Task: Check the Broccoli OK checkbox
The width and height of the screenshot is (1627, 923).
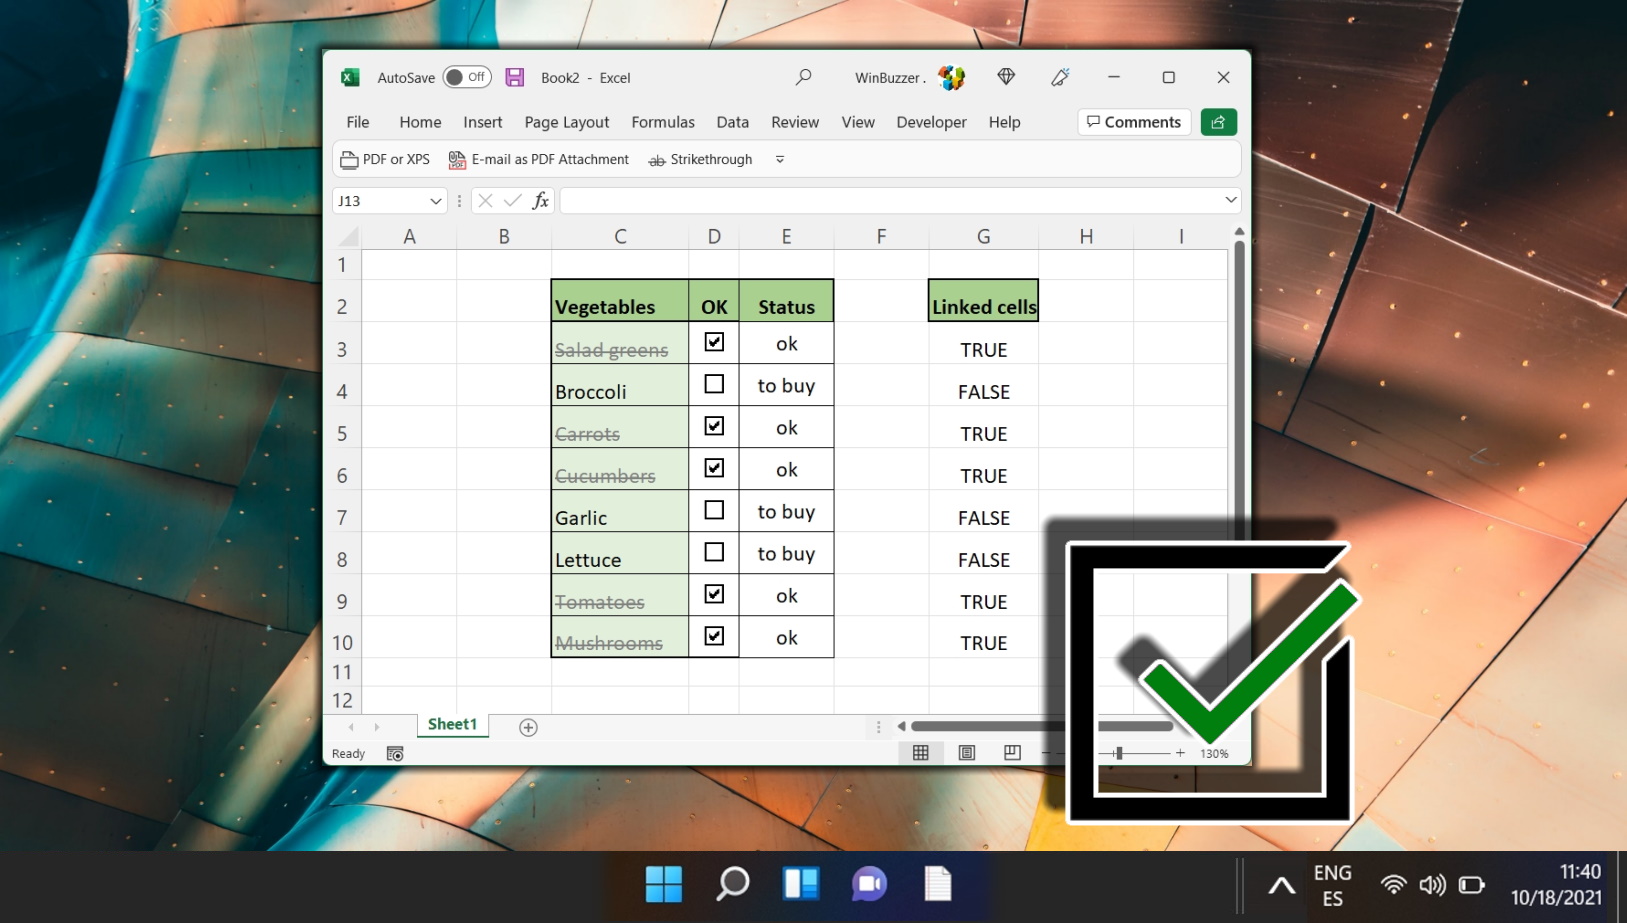Action: tap(714, 384)
